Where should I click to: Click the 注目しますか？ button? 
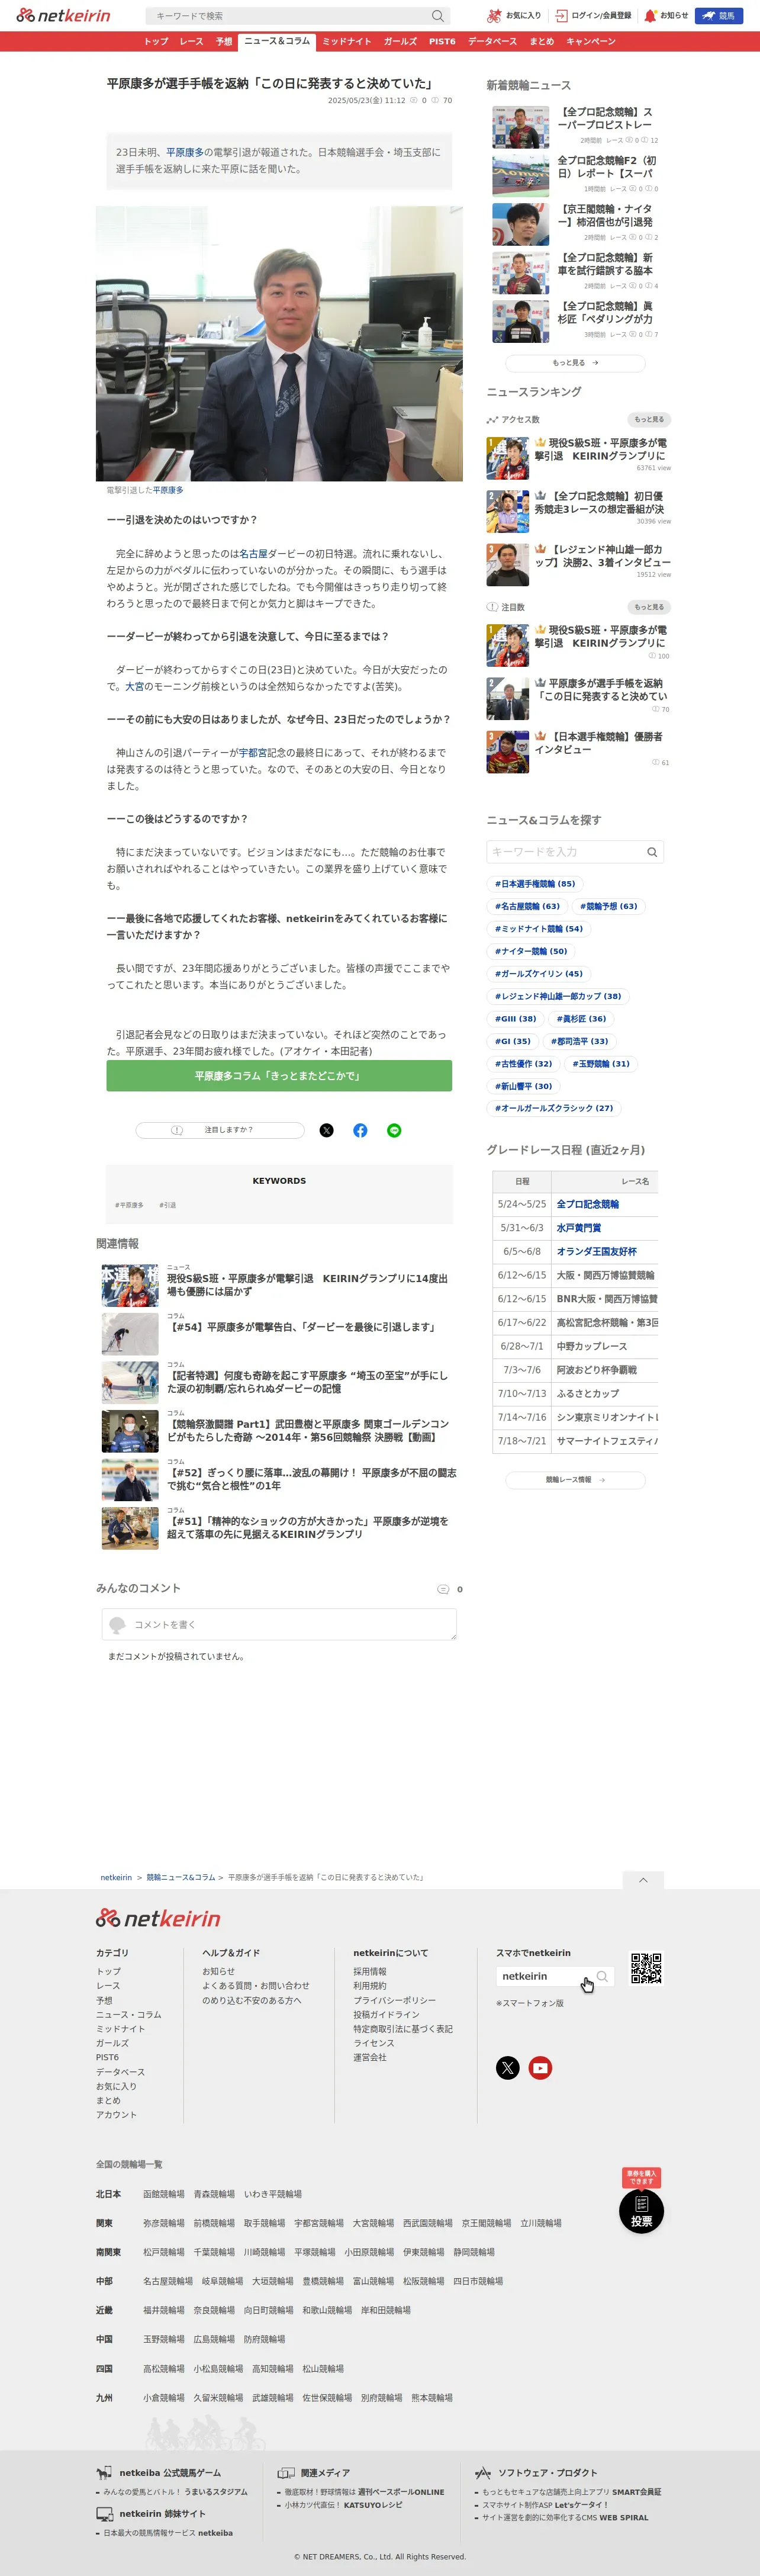point(220,1130)
